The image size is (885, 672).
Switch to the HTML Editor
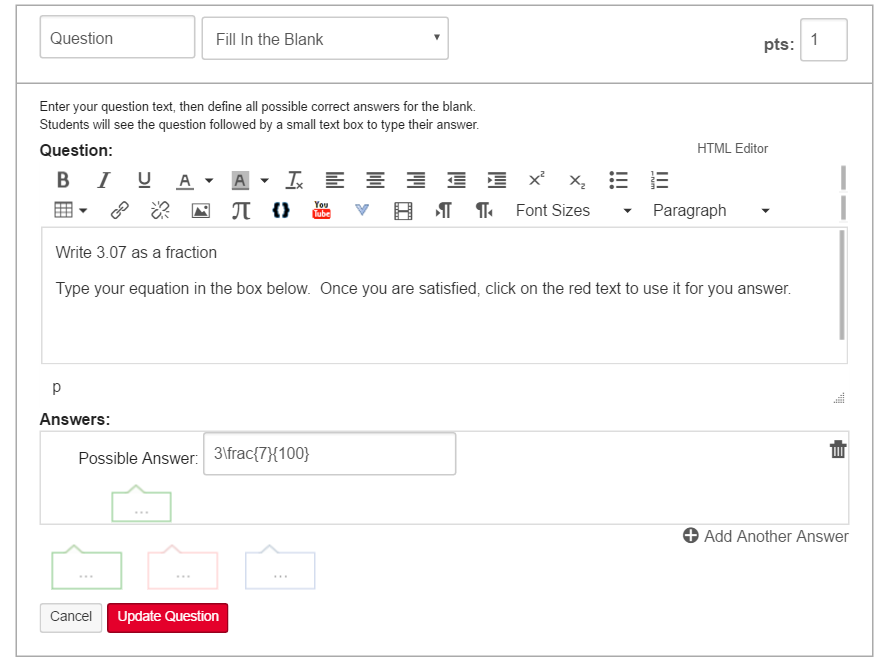pyautogui.click(x=732, y=148)
